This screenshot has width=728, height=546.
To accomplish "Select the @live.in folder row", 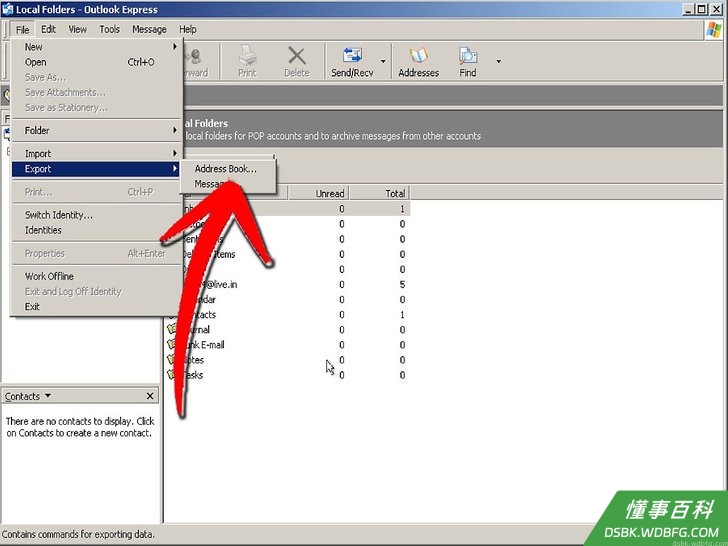I will tap(288, 285).
